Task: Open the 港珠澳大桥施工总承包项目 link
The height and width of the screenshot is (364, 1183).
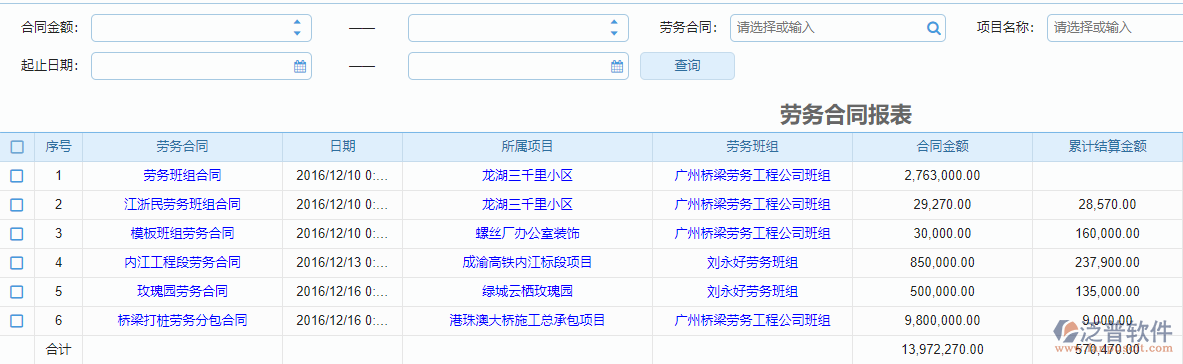Action: [527, 320]
